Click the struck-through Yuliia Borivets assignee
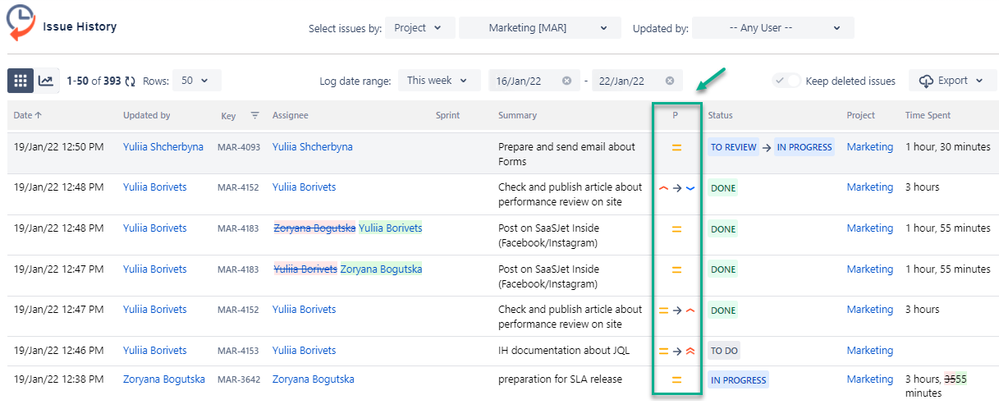Screen dimensions: 999x401 [305, 269]
